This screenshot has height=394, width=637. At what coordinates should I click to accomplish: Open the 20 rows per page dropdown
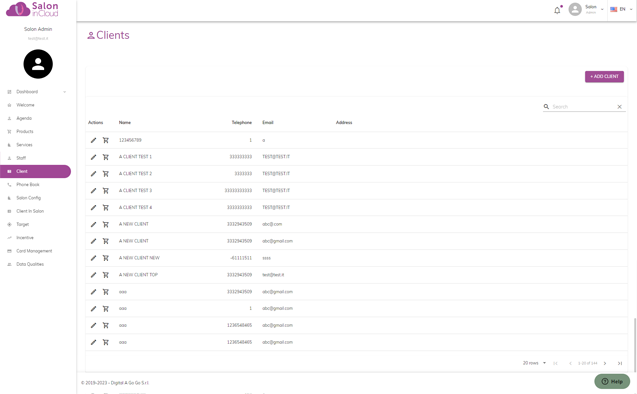click(534, 363)
